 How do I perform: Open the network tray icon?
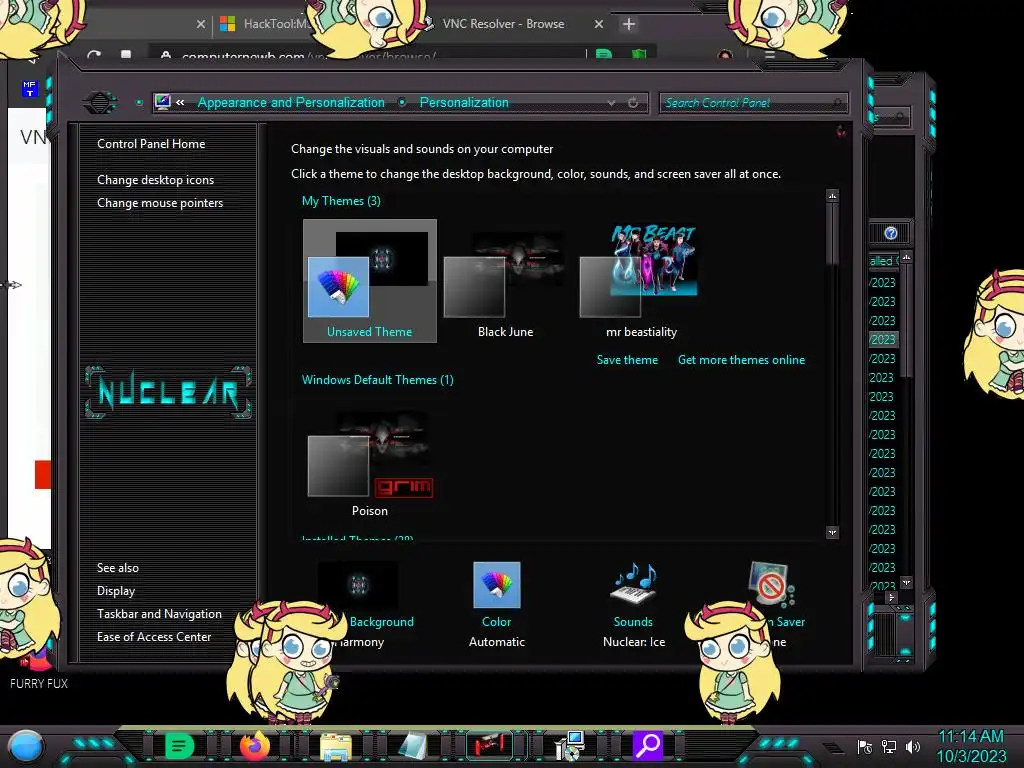[x=889, y=746]
